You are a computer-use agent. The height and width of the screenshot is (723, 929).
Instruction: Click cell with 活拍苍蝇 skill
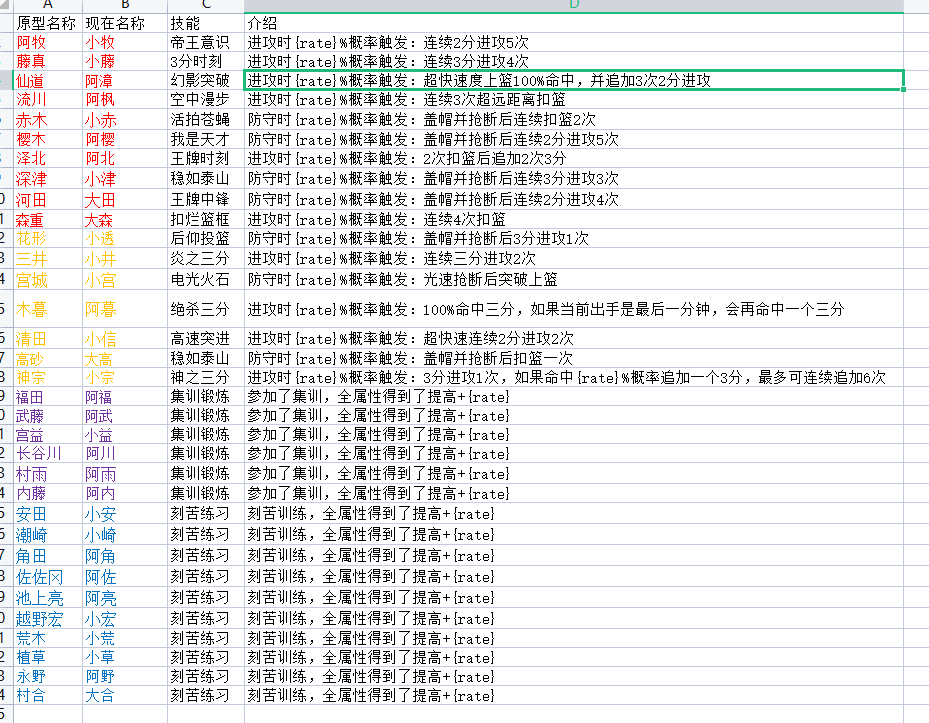(x=206, y=119)
